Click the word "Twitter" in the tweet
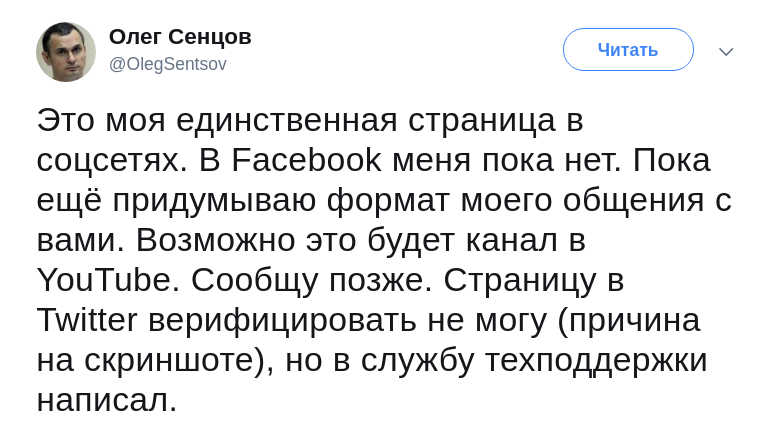Viewport: 779px width, 425px height. click(87, 320)
